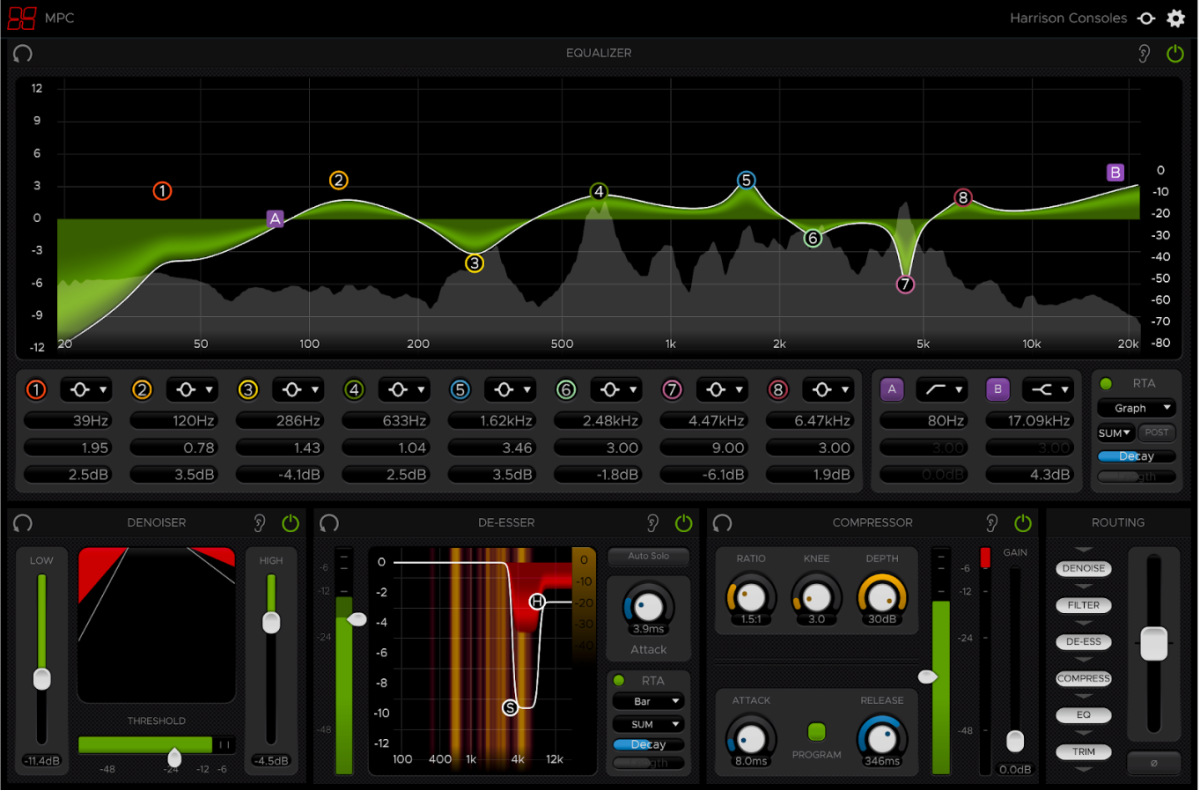Image resolution: width=1200 pixels, height=790 pixels.
Task: Open band 1 filter shape dropdown
Action: [86, 389]
